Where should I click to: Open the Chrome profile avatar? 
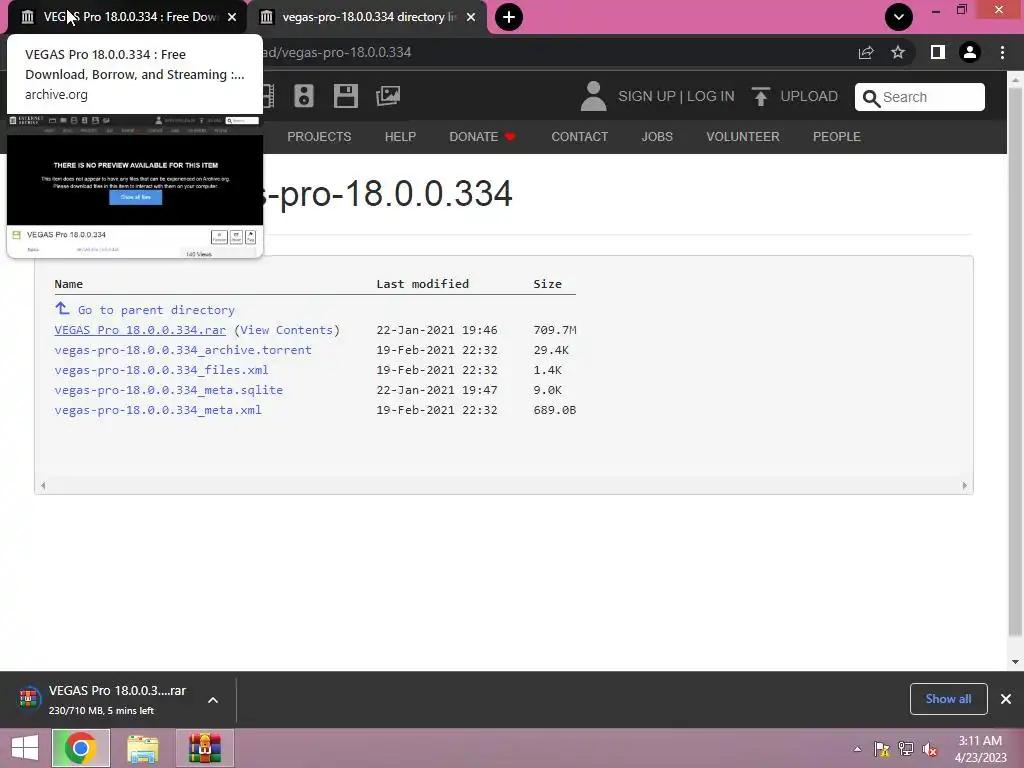coord(970,52)
